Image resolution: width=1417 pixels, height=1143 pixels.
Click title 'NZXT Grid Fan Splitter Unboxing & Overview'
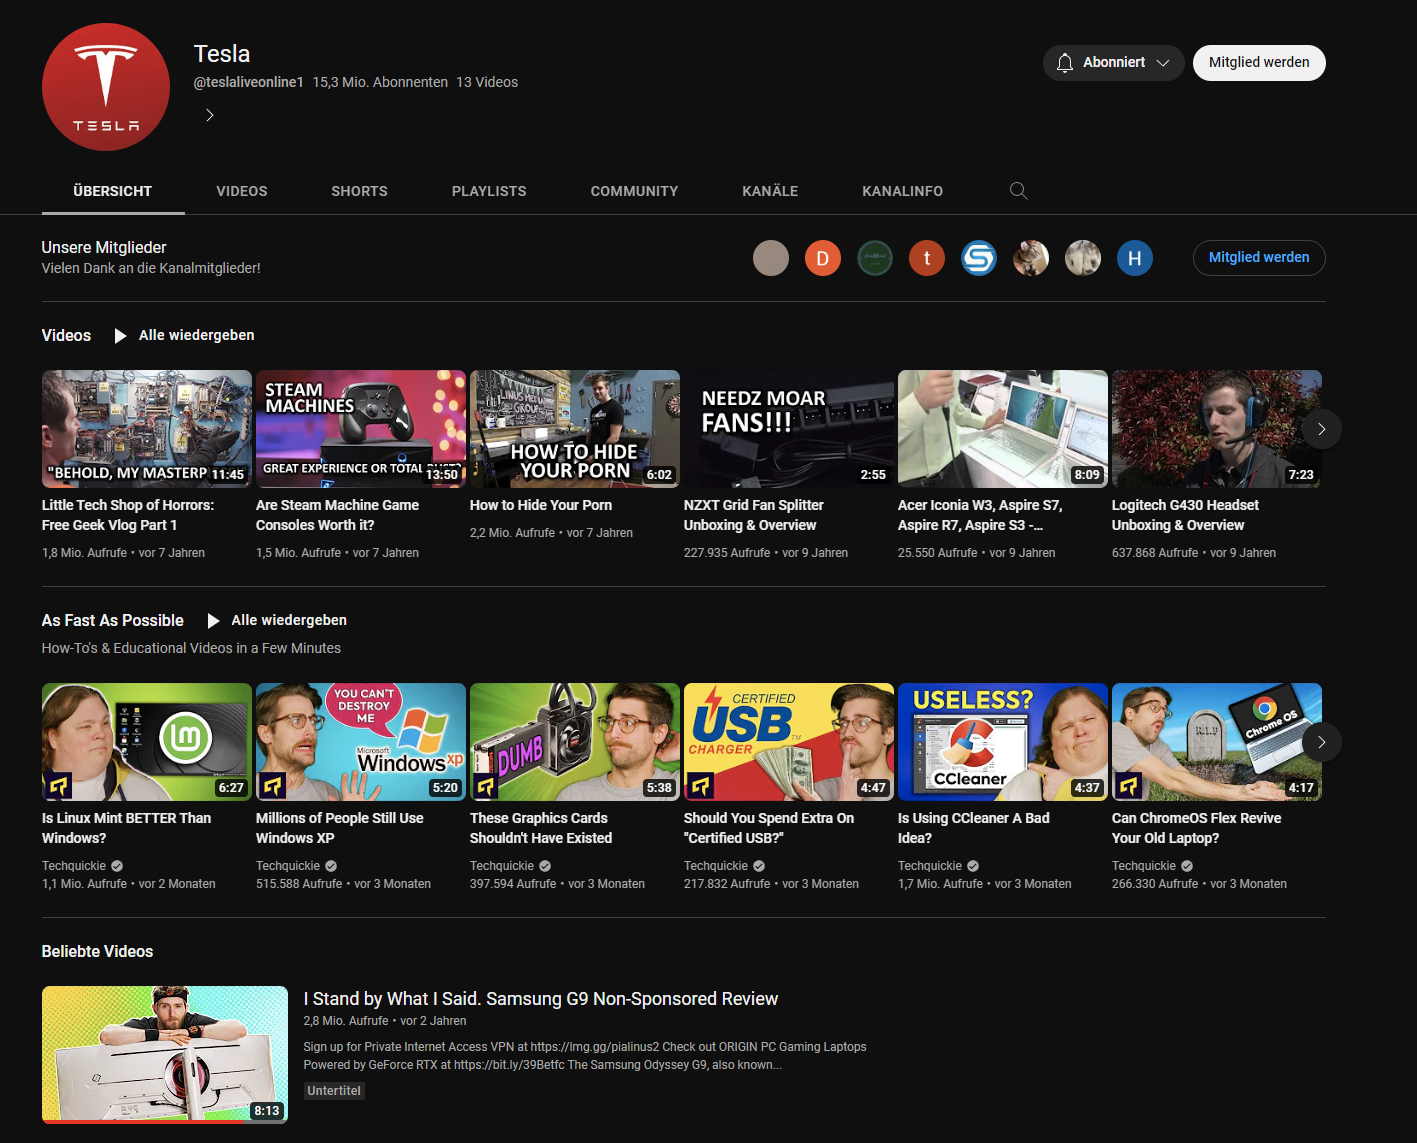(x=754, y=516)
